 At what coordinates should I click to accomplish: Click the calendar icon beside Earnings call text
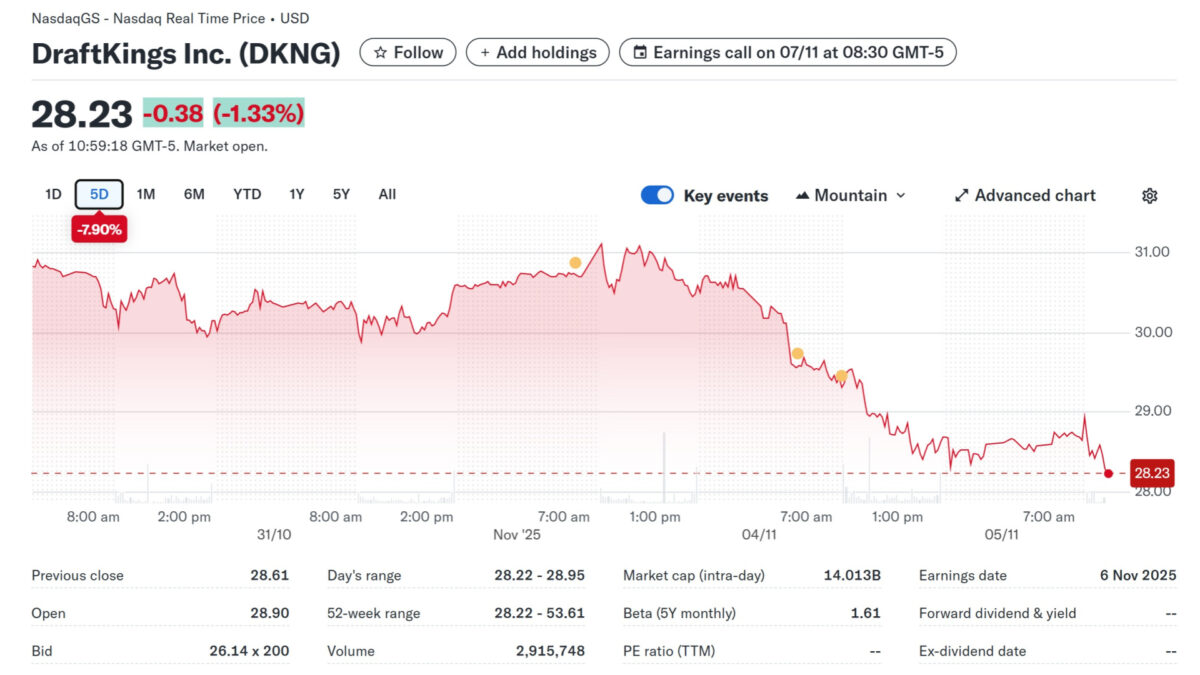click(640, 52)
